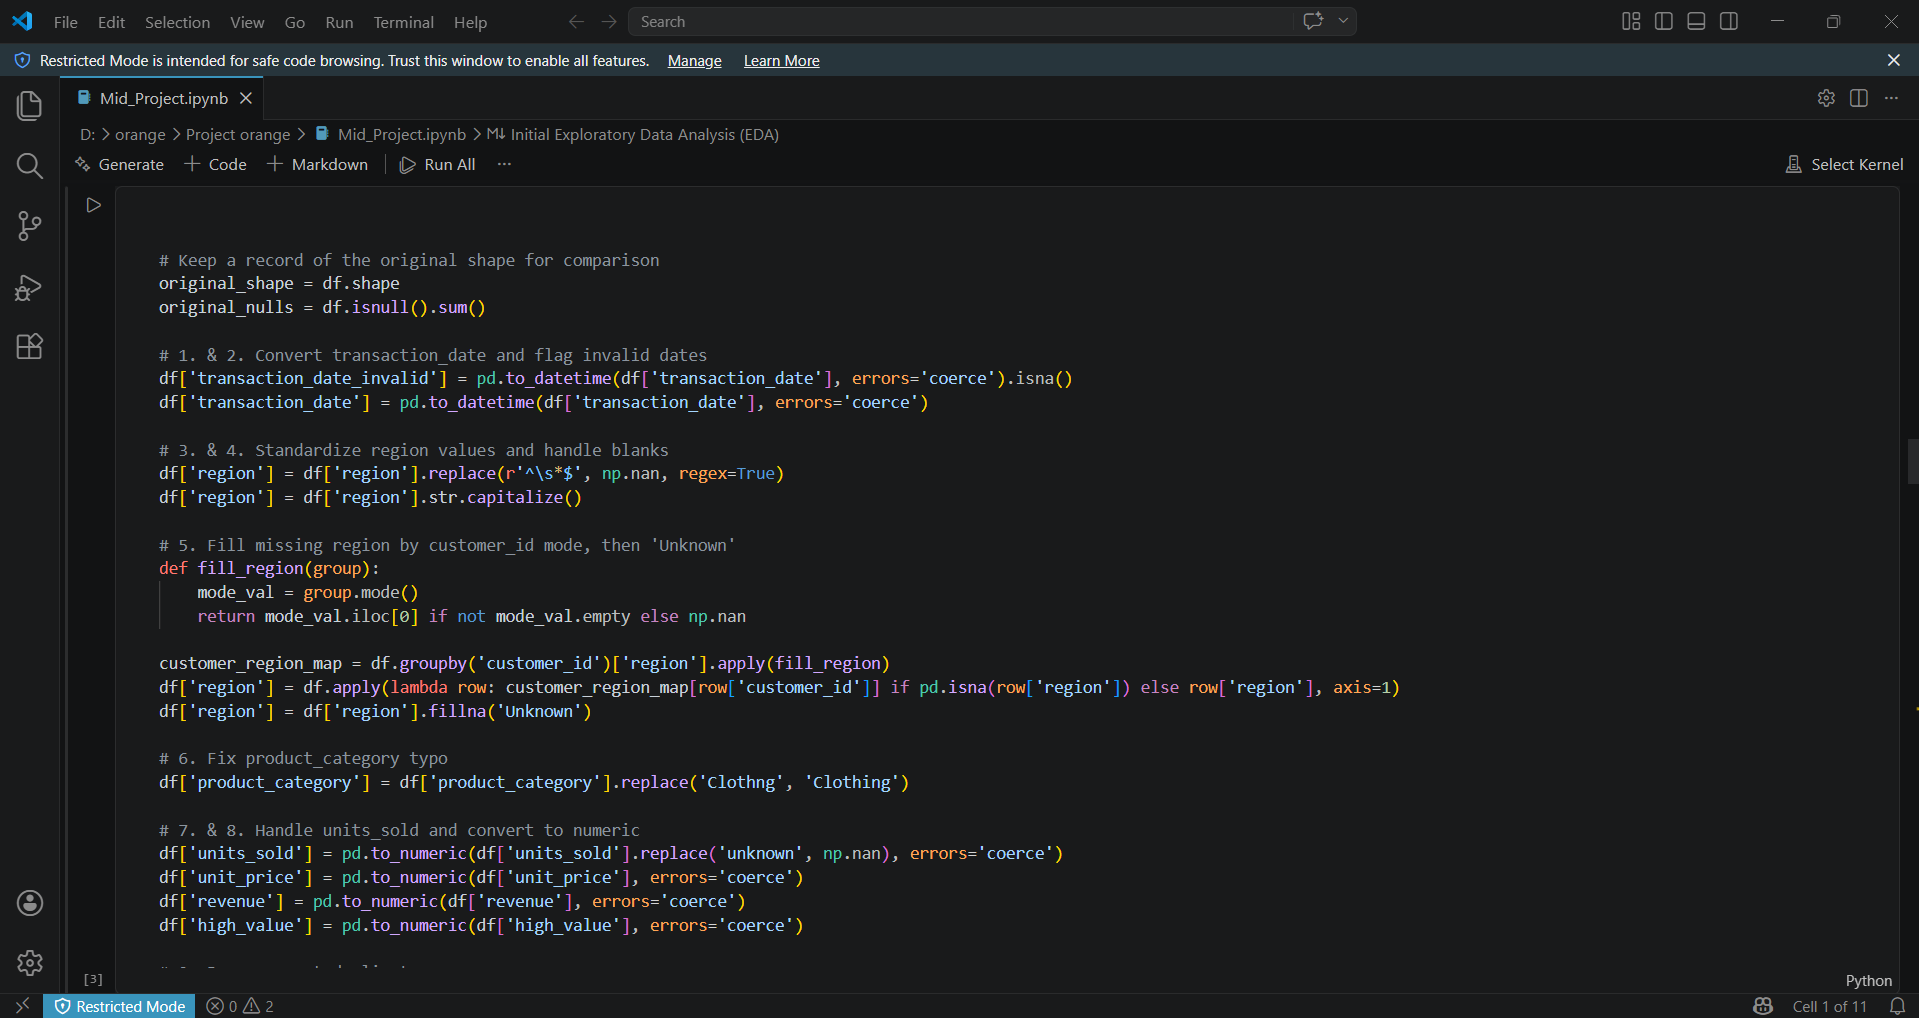This screenshot has width=1919, height=1018.
Task: Open the Explorer view in activity bar
Action: (x=30, y=105)
